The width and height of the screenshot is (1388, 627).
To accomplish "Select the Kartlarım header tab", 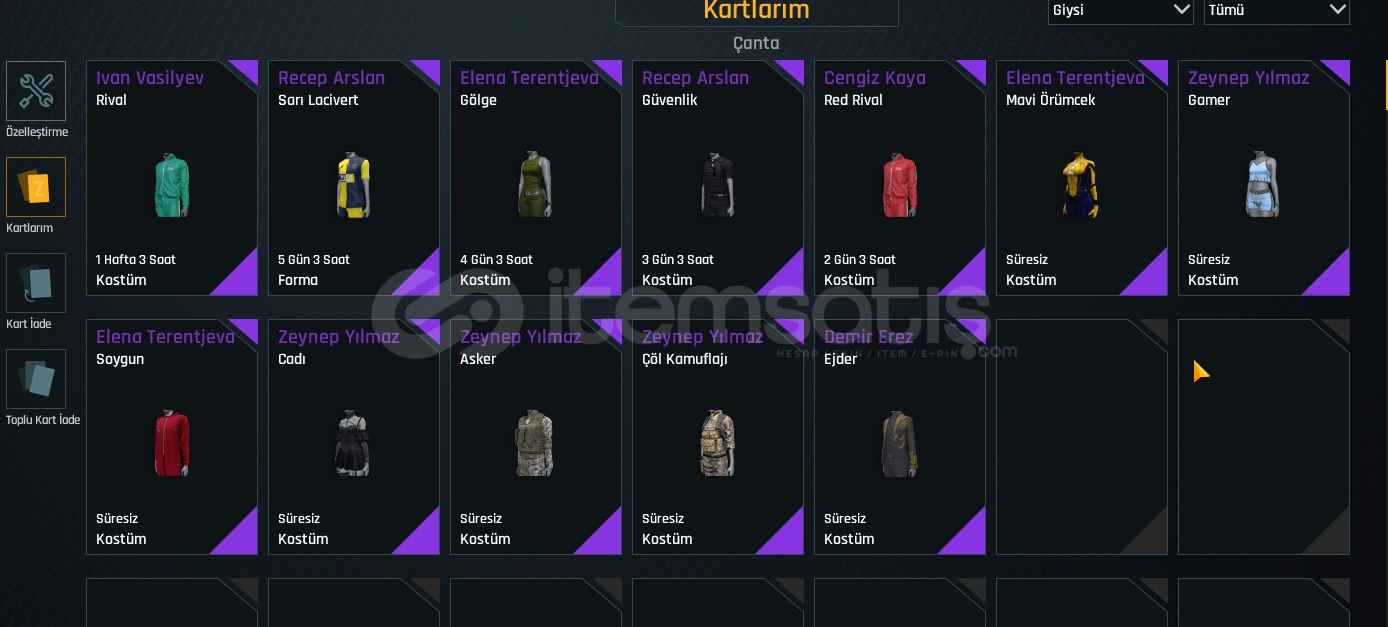I will 756,11.
